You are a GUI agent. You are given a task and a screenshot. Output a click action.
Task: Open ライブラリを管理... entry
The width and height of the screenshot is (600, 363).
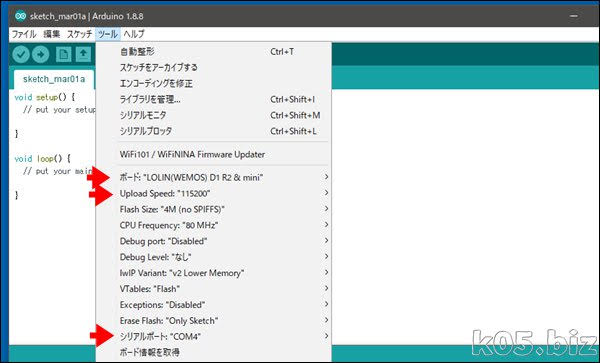tap(214, 99)
